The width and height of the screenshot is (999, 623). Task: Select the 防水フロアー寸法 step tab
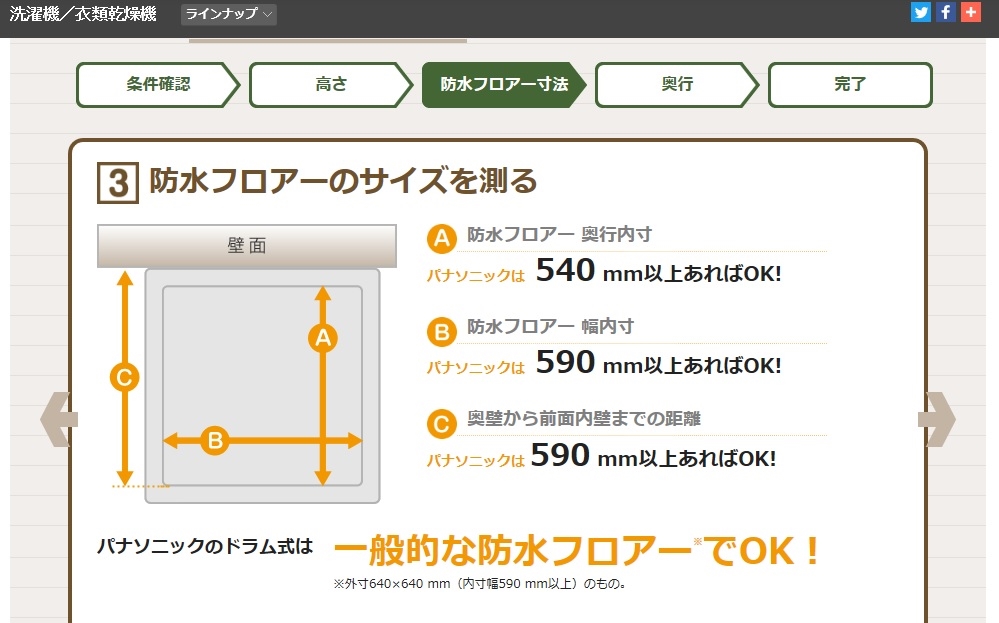(504, 85)
